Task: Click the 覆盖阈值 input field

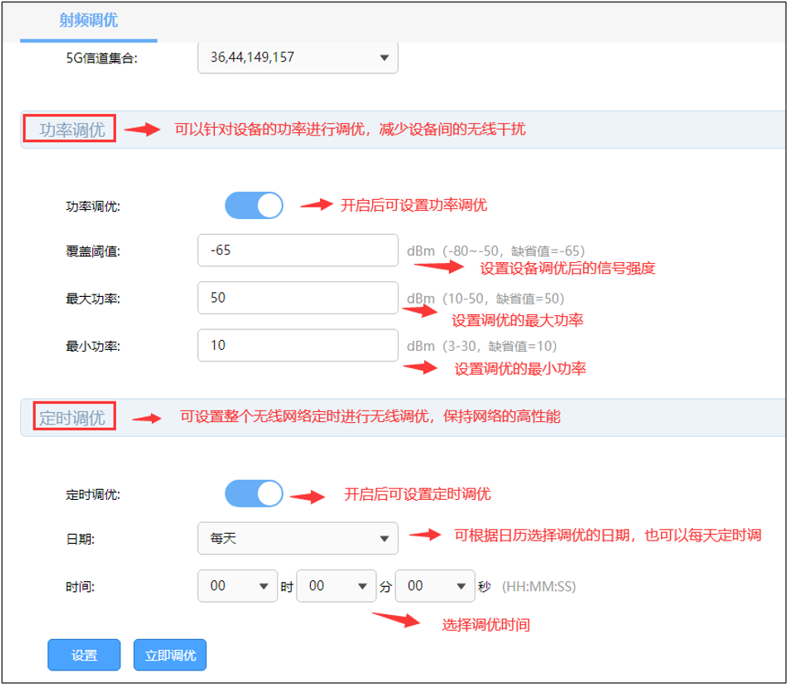Action: coord(297,251)
